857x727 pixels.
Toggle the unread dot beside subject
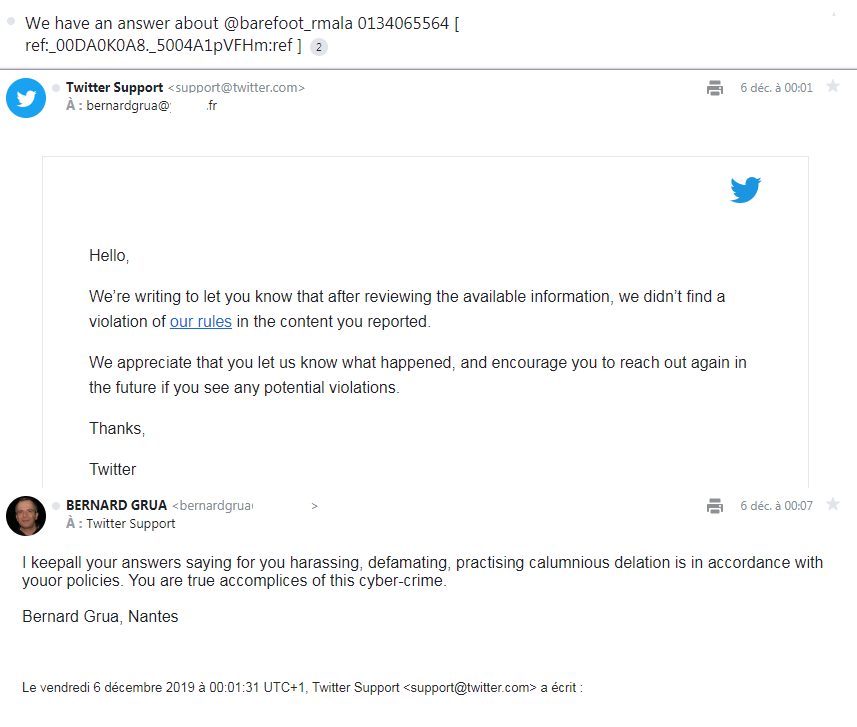[11, 20]
